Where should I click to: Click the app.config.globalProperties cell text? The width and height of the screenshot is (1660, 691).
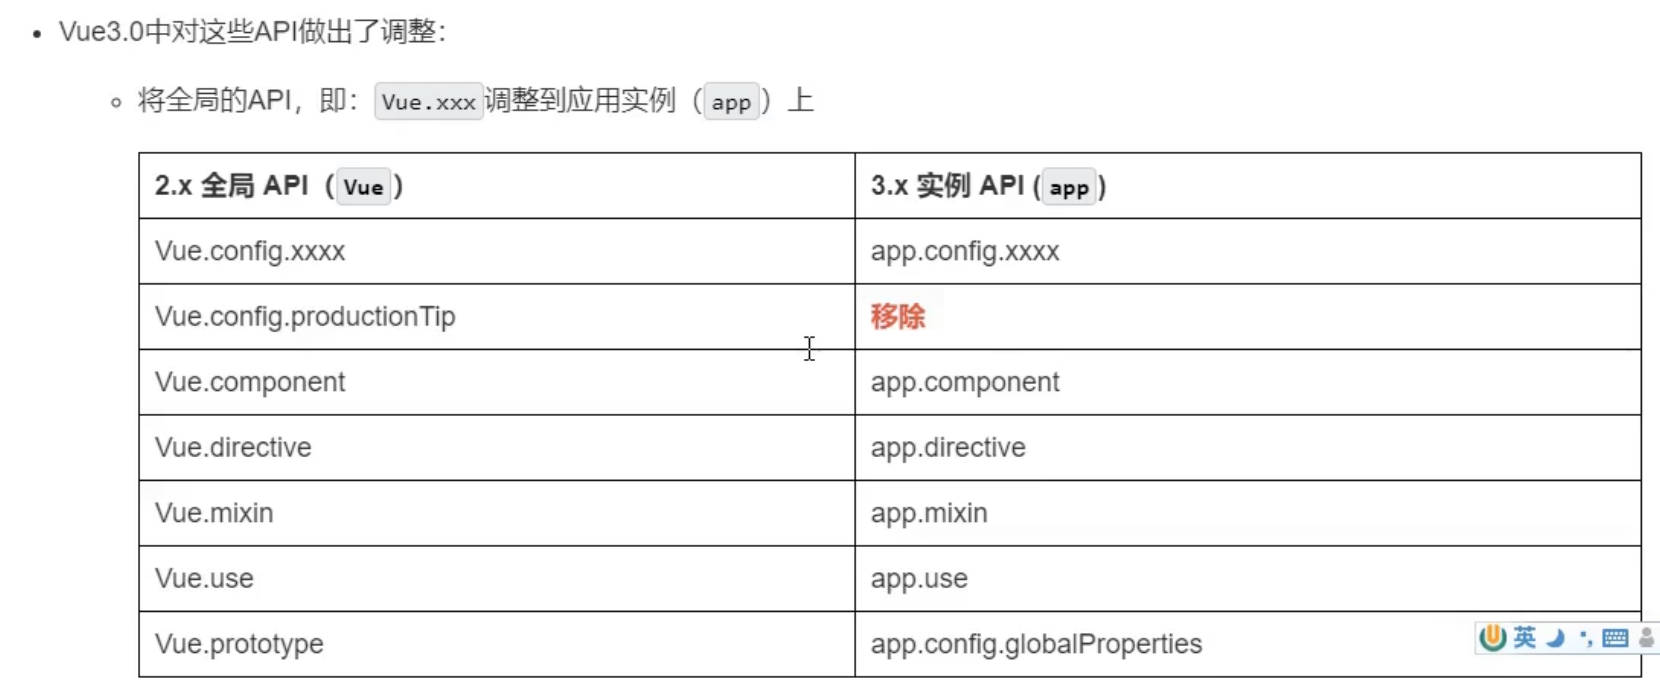click(x=1036, y=644)
